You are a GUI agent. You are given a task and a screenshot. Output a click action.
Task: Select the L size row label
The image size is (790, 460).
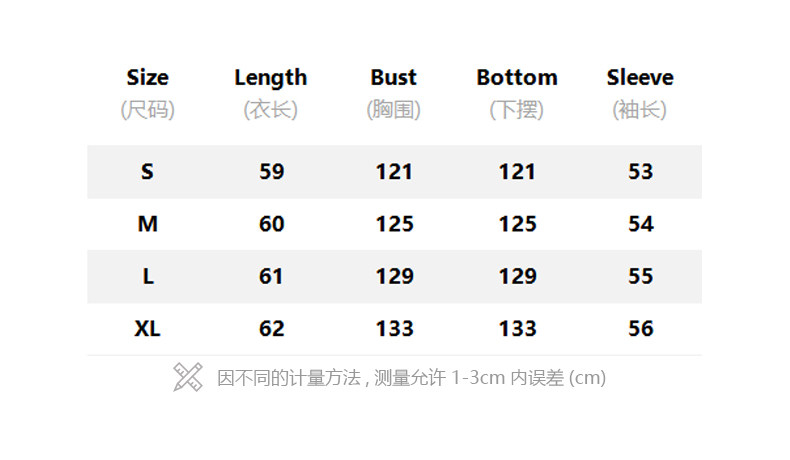tap(147, 276)
